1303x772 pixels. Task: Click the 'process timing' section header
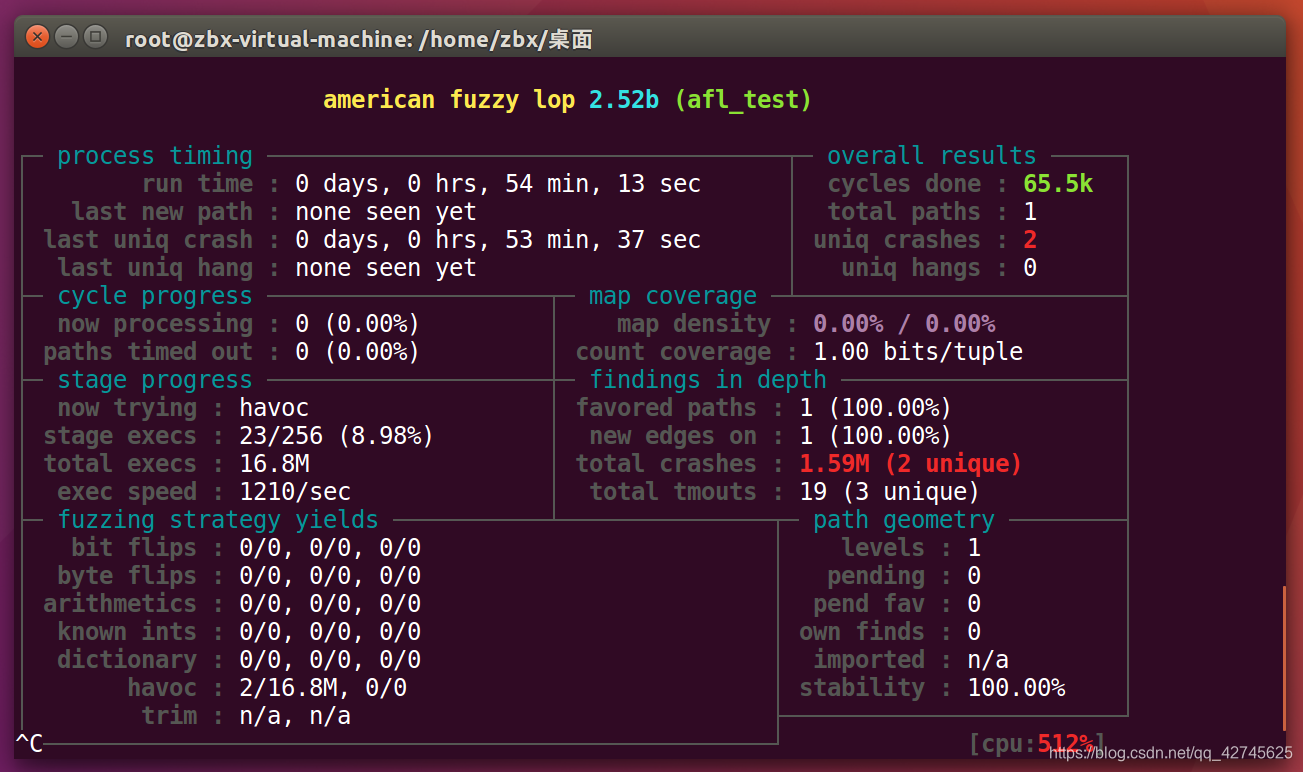(x=155, y=156)
